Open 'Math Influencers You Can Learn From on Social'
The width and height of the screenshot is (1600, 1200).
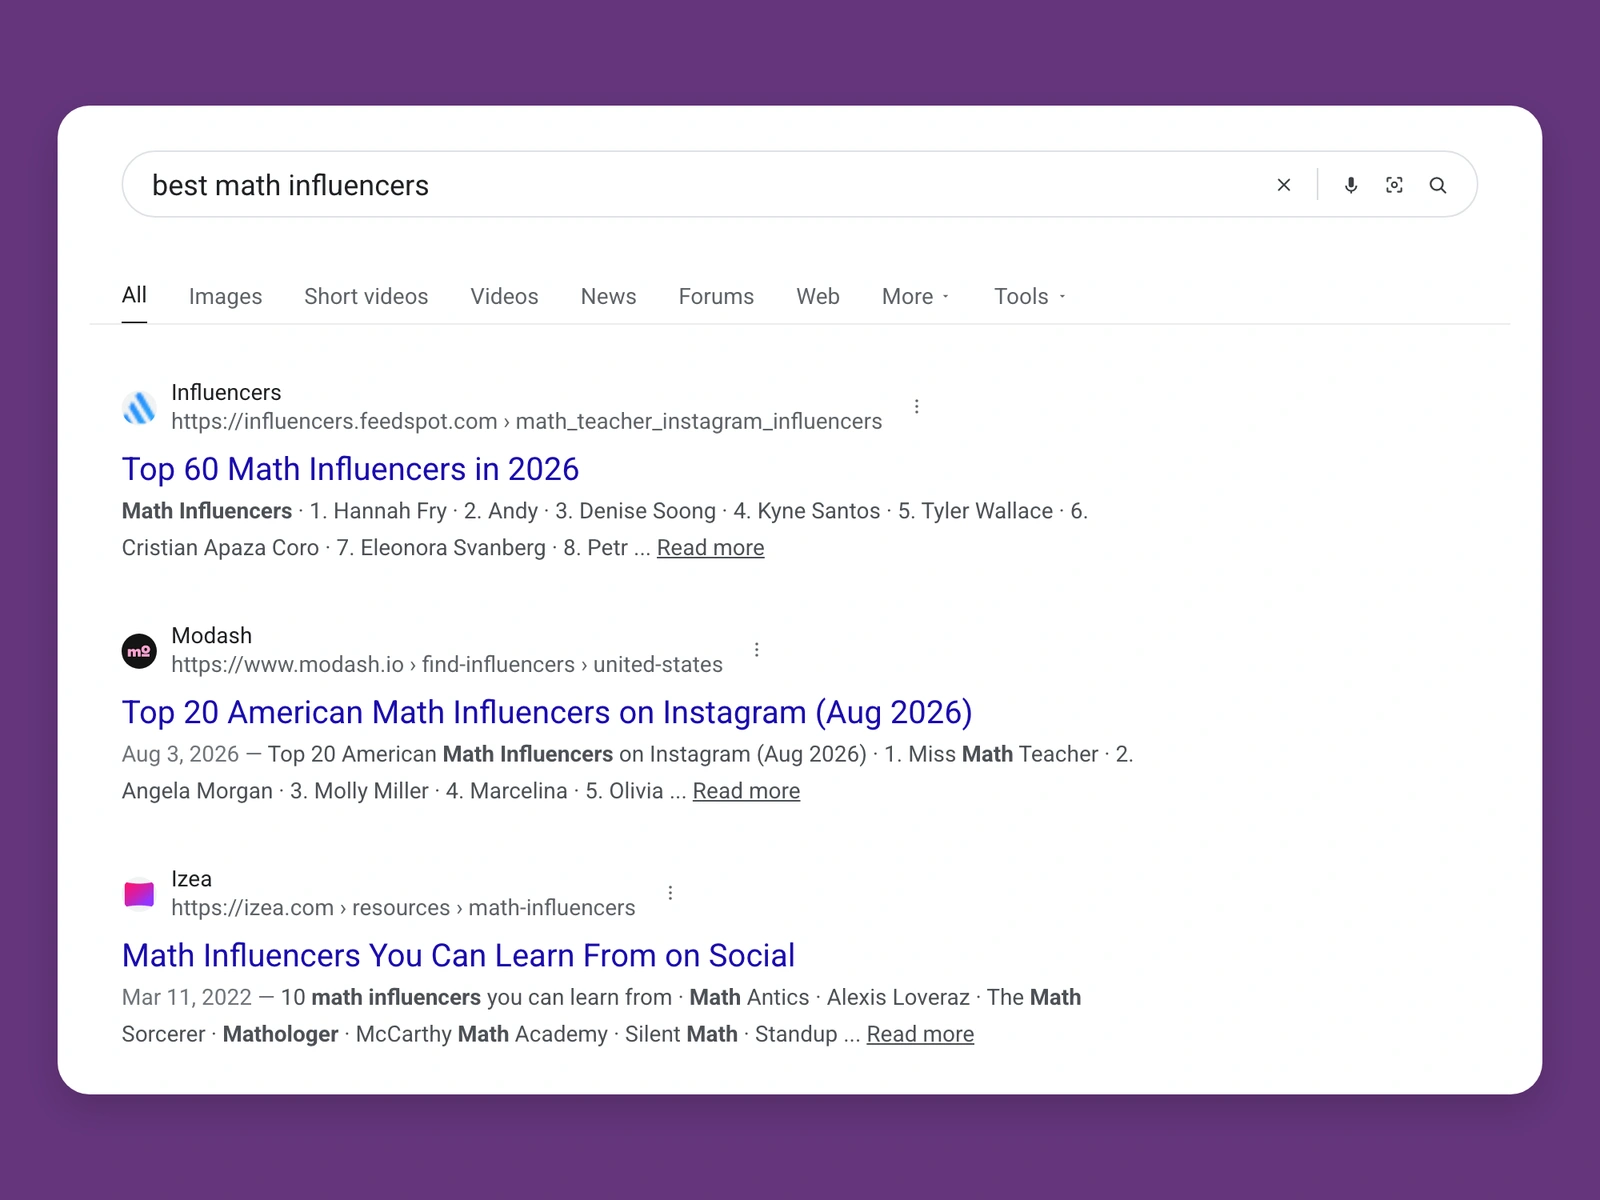pos(458,955)
